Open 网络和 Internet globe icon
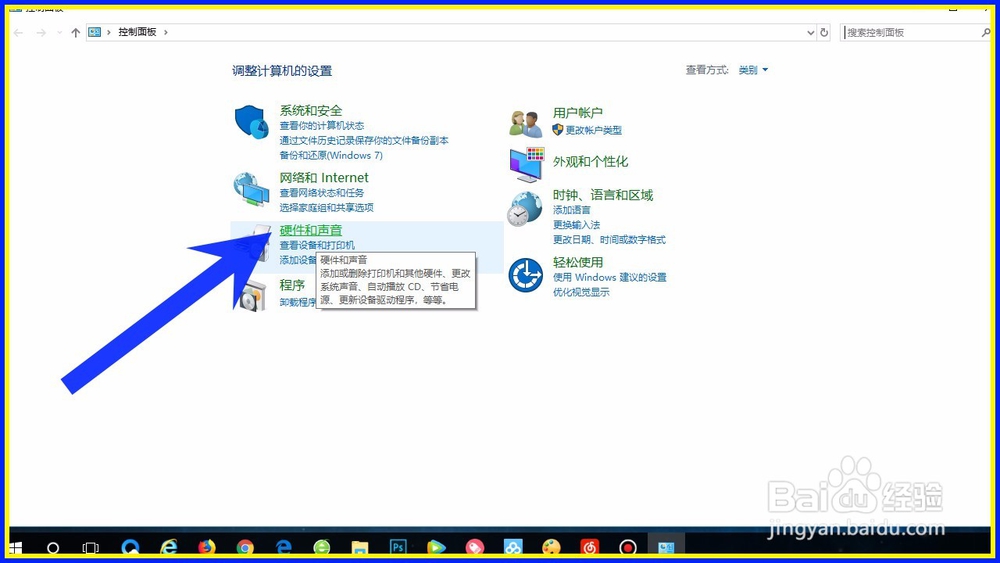The width and height of the screenshot is (1000, 563). pos(251,189)
